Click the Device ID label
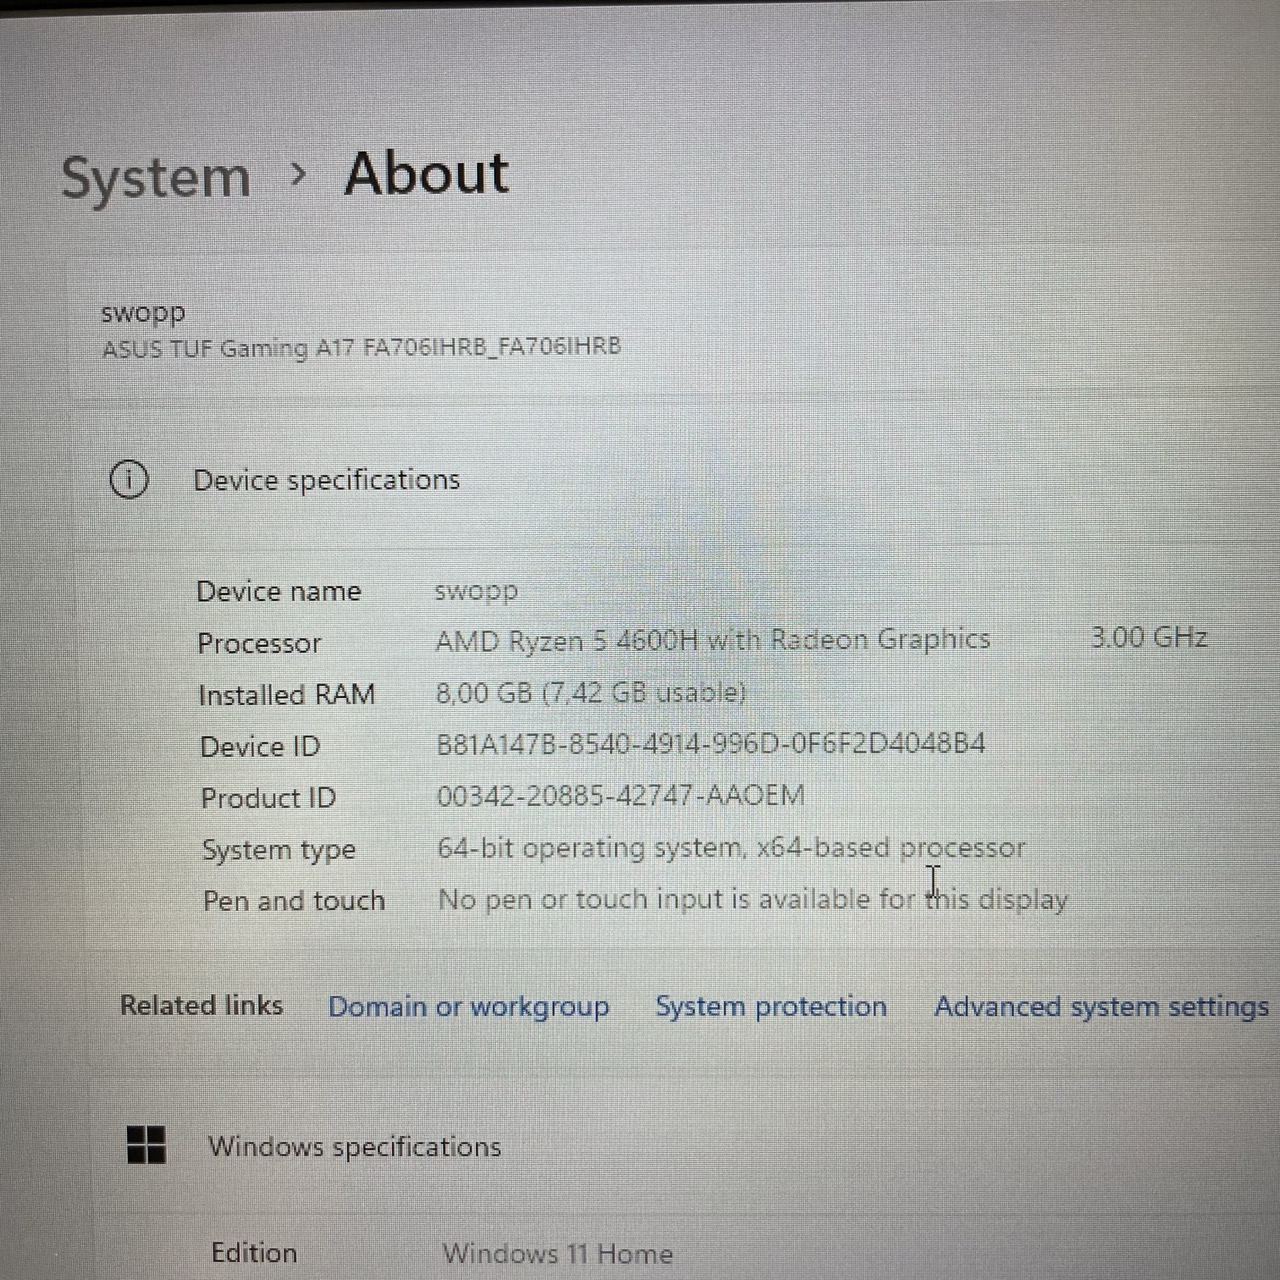The width and height of the screenshot is (1280, 1280). click(260, 746)
